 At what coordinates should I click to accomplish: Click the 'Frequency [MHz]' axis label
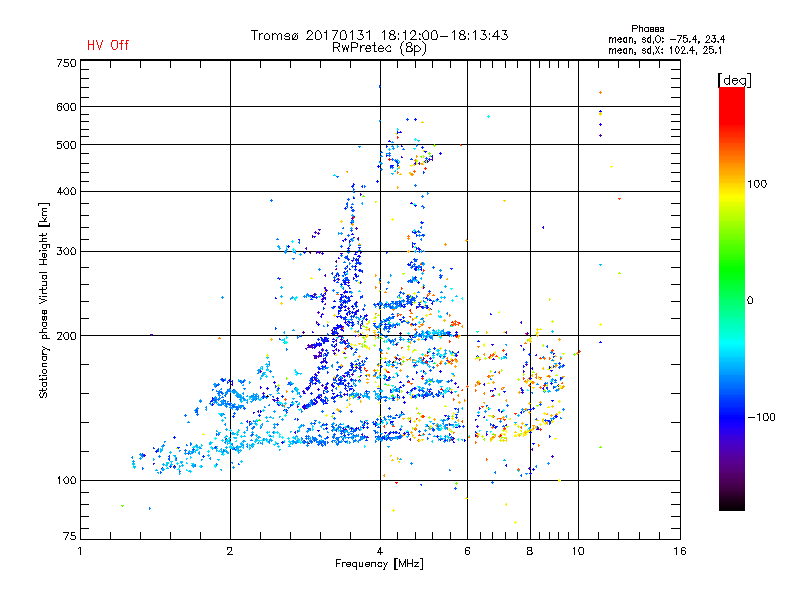point(379,564)
